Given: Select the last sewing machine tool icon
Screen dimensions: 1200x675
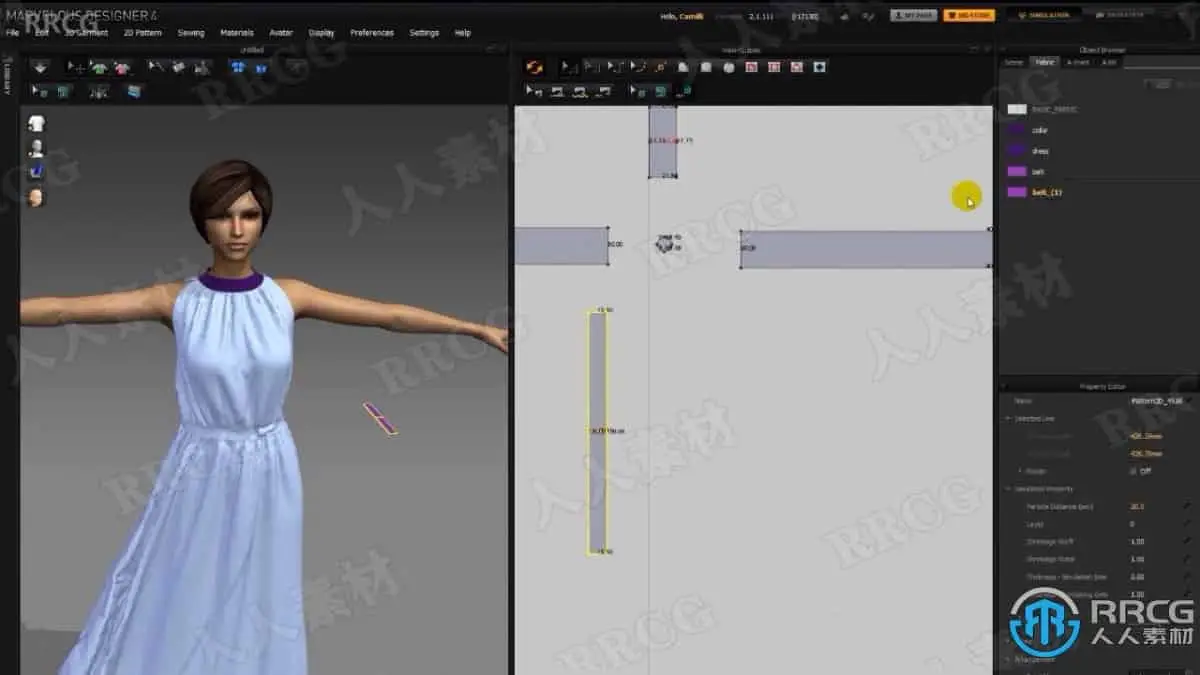Looking at the screenshot, I should (x=604, y=91).
